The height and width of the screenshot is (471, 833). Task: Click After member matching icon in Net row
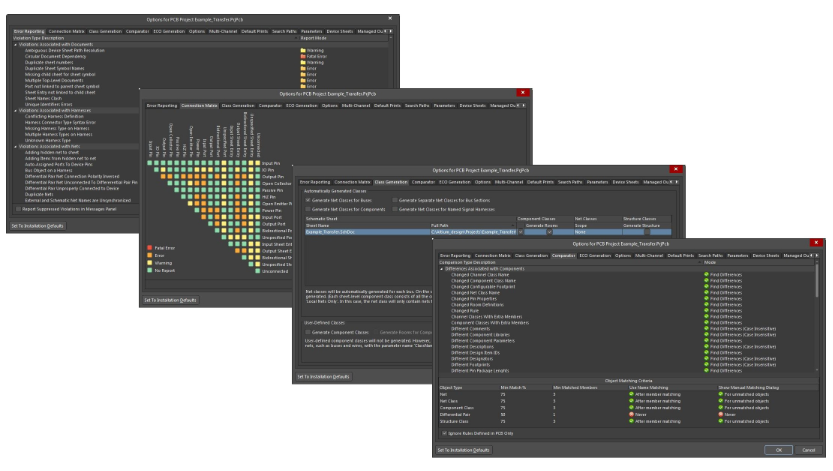[x=632, y=394]
